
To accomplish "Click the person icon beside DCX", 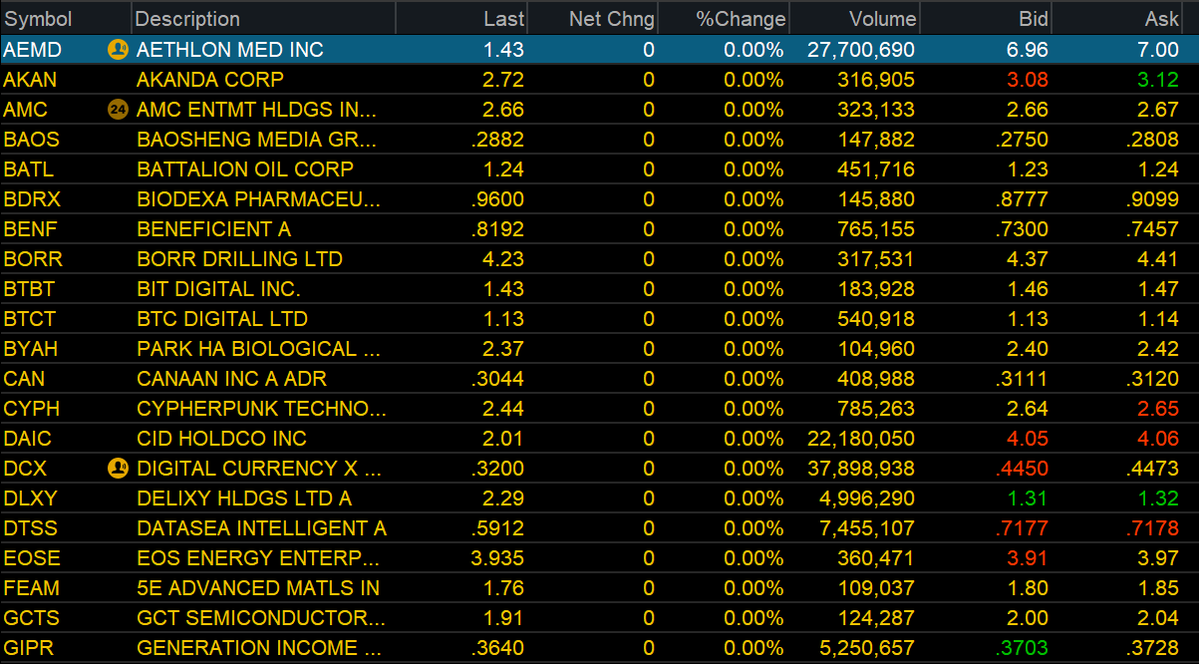I will 118,469.
